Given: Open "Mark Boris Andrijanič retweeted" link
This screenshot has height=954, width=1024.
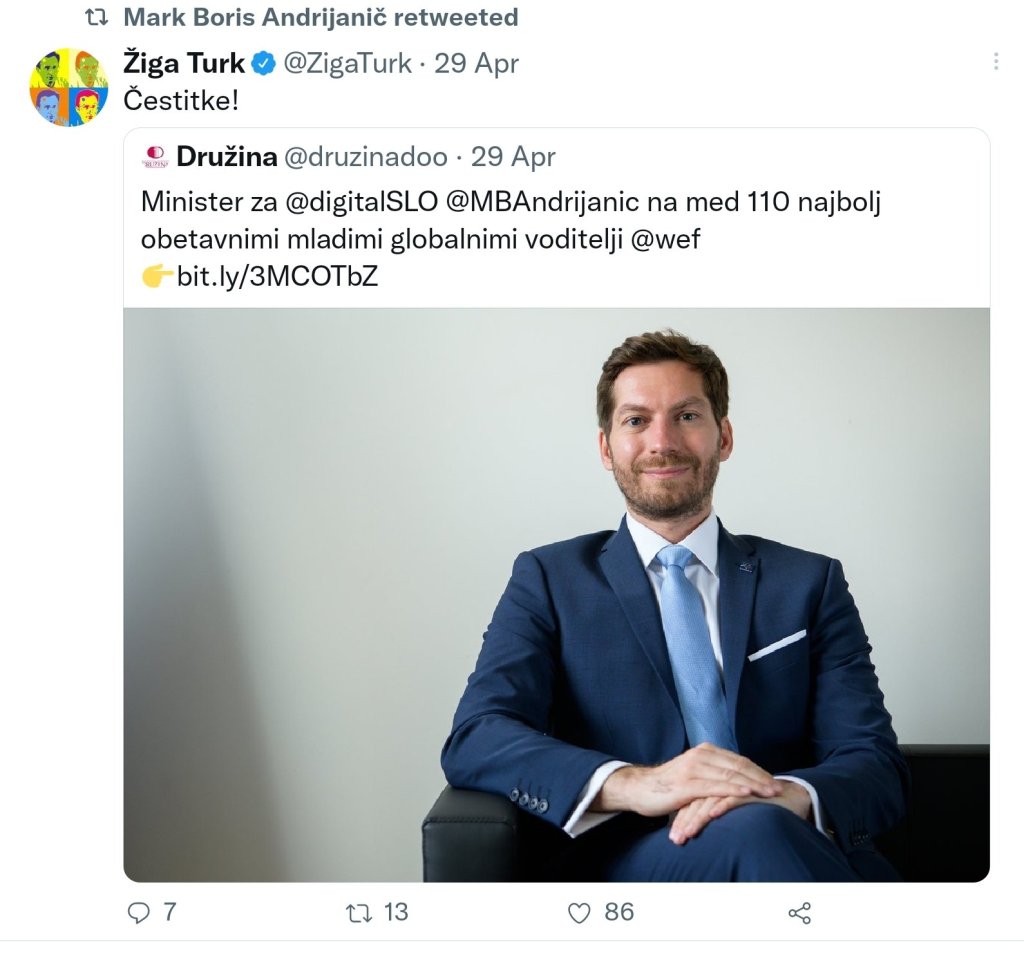Looking at the screenshot, I should (x=321, y=17).
